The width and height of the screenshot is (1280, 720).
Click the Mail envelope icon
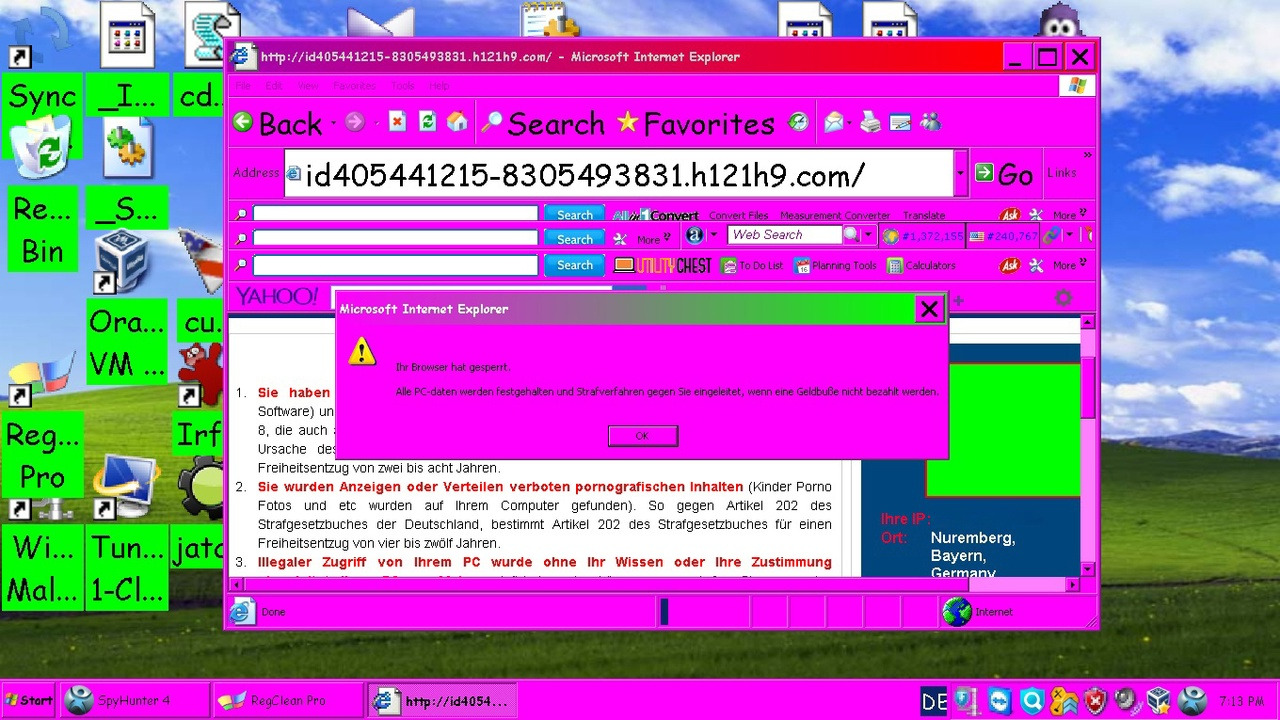(x=833, y=122)
